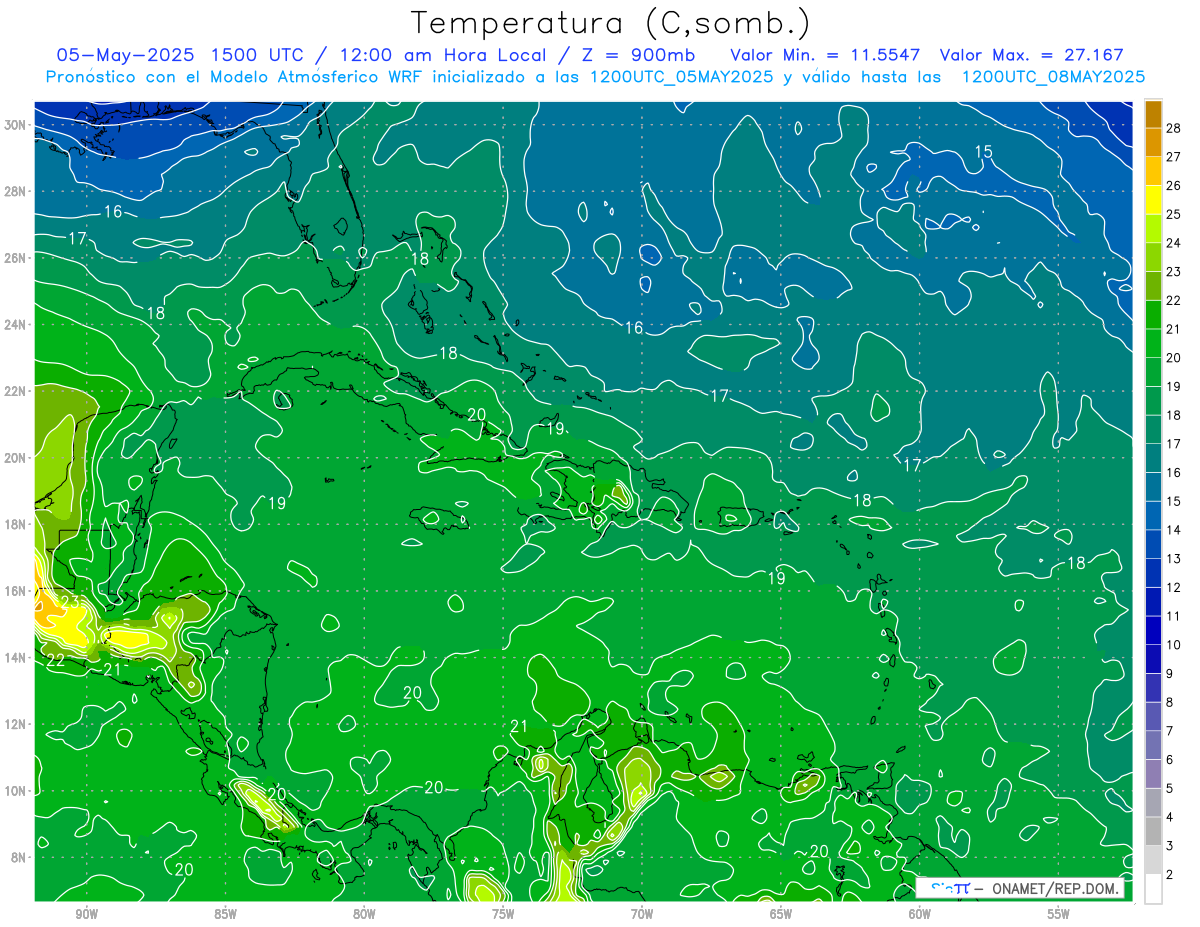The height and width of the screenshot is (927, 1200).
Task: Click the '70W' longitude axis label
Action: tap(642, 914)
